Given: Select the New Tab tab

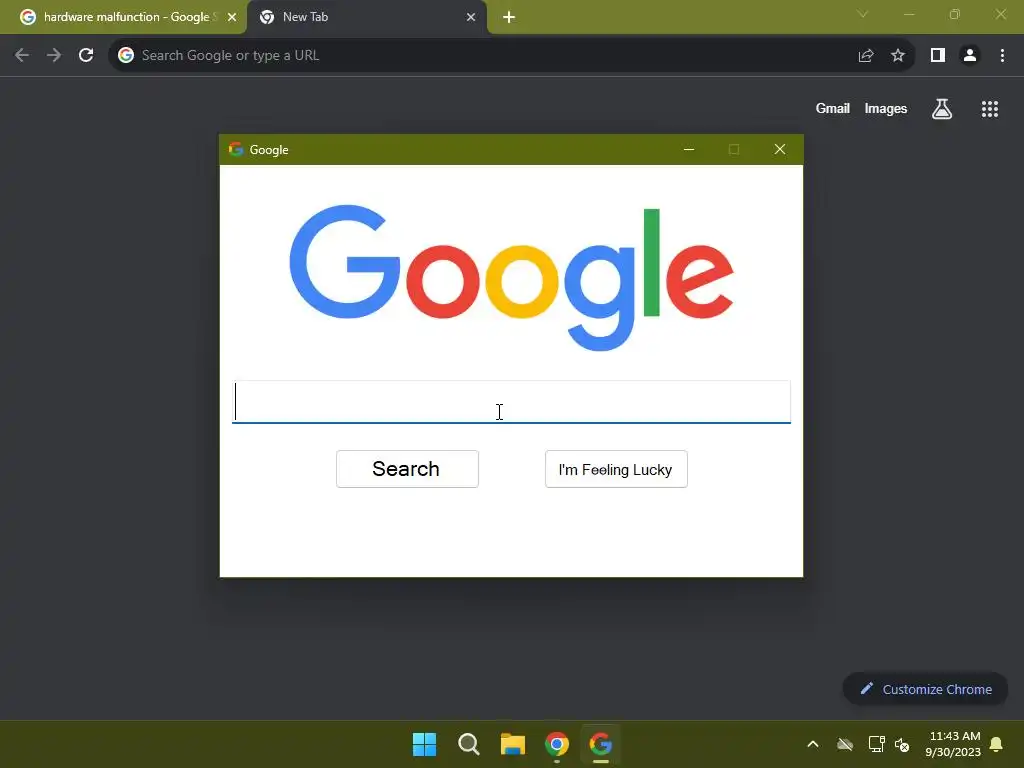Looking at the screenshot, I should 367,18.
